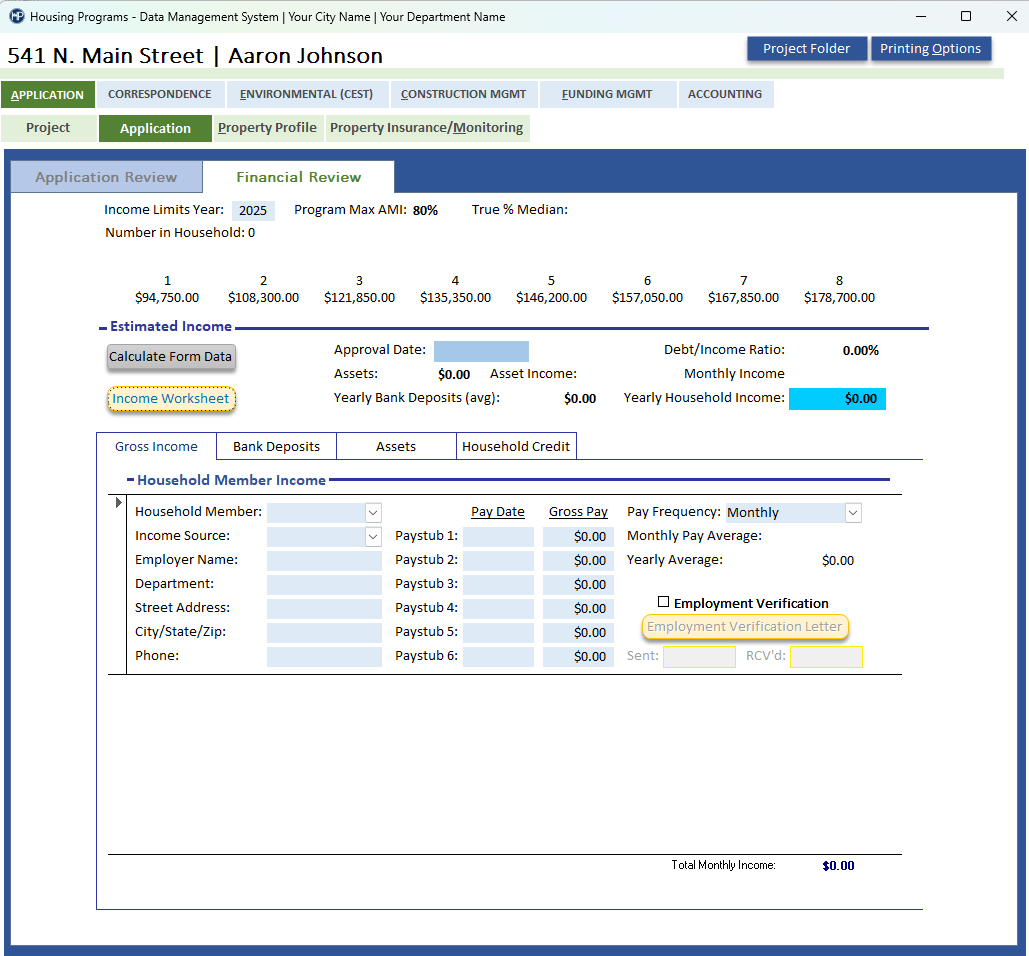The width and height of the screenshot is (1029, 956).
Task: Select the Gross Income tab
Action: [156, 446]
